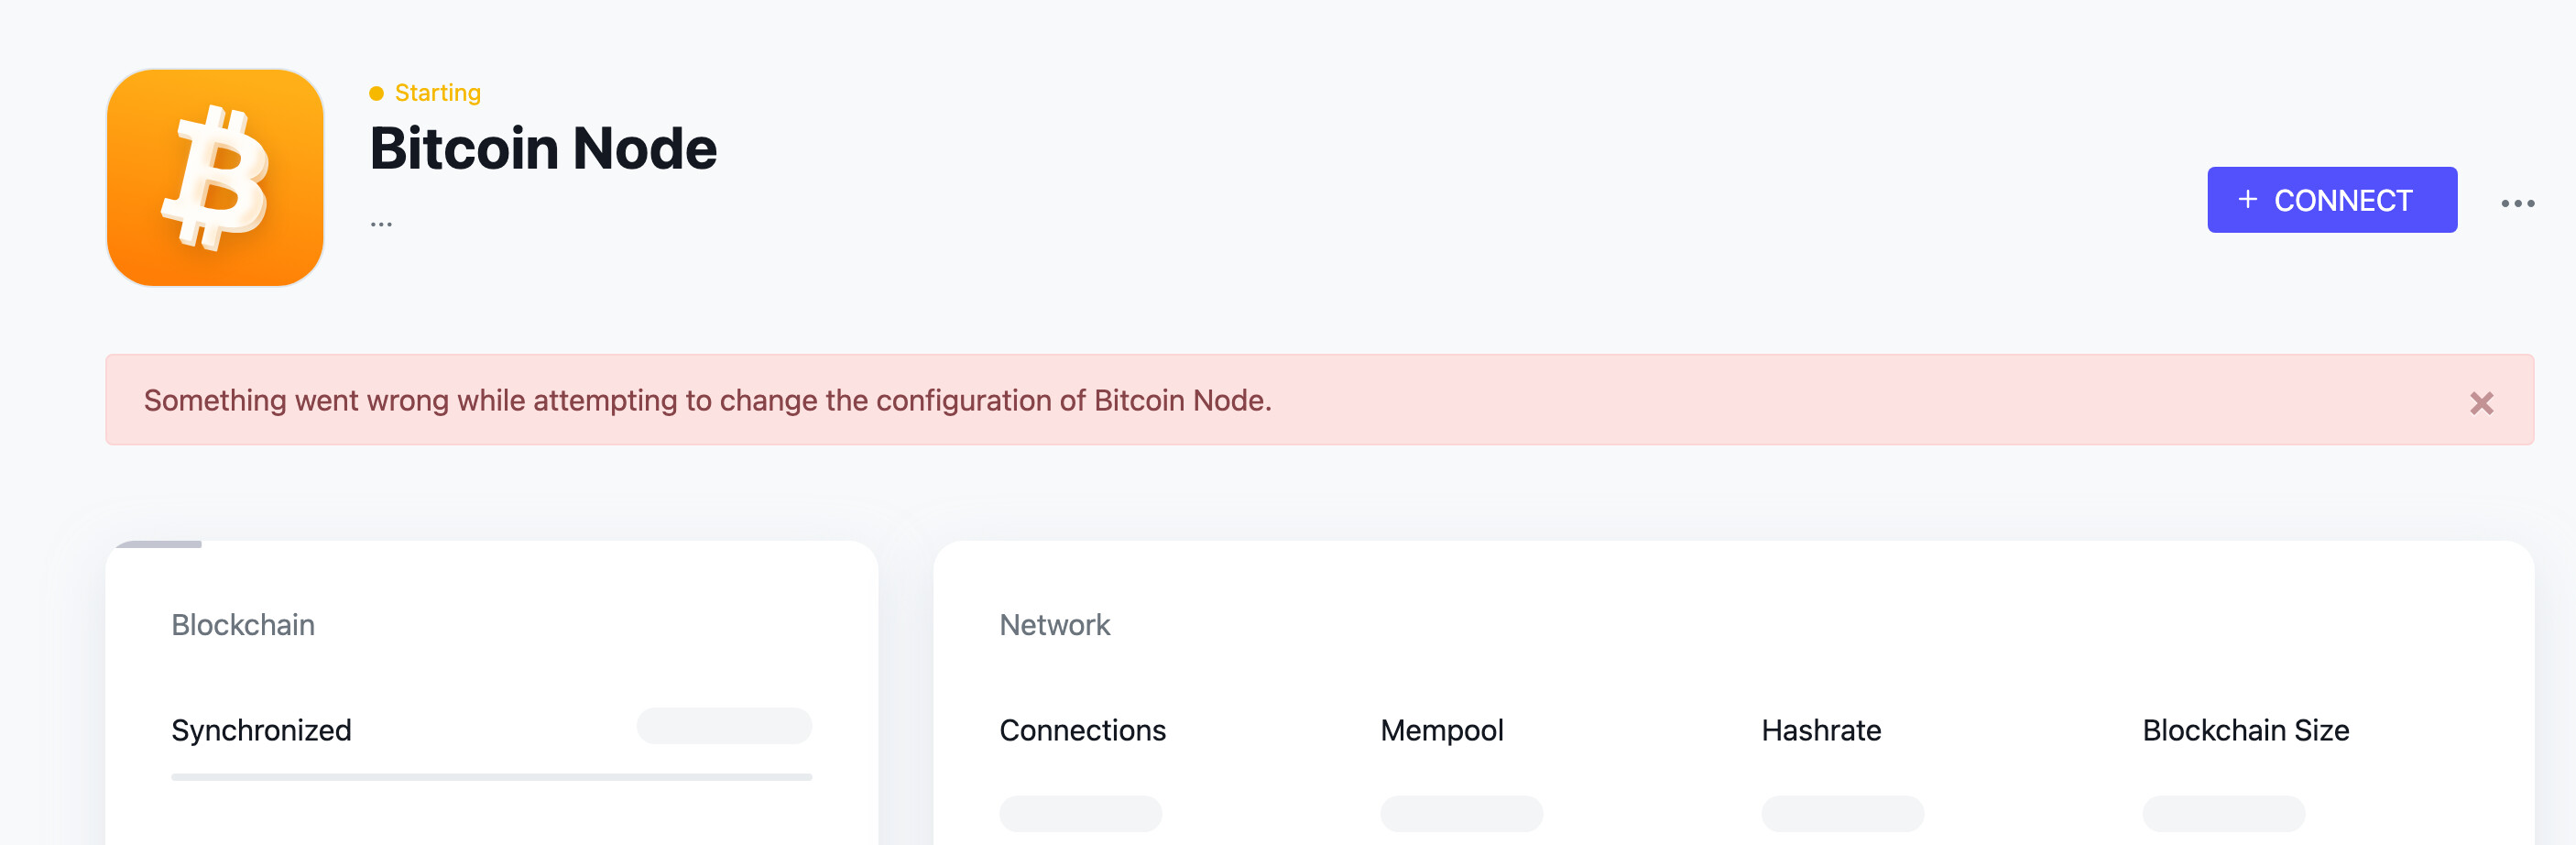This screenshot has width=2576, height=845.
Task: Click the Connections stat label
Action: [1082, 730]
